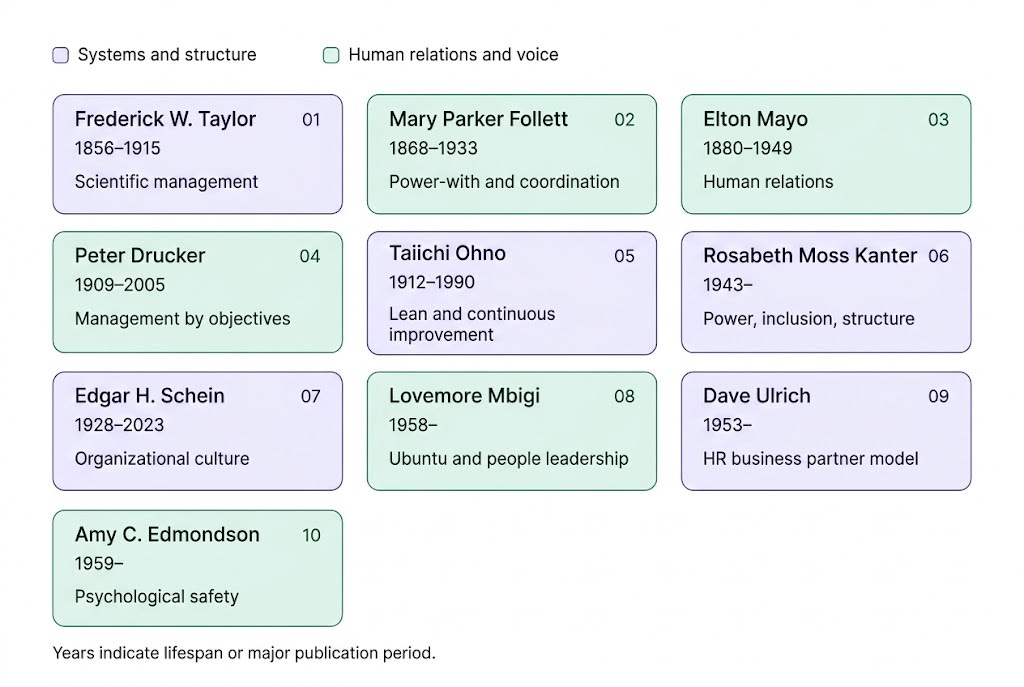Select the Dave Ulrich card
The height and width of the screenshot is (687, 1024).
(x=826, y=431)
